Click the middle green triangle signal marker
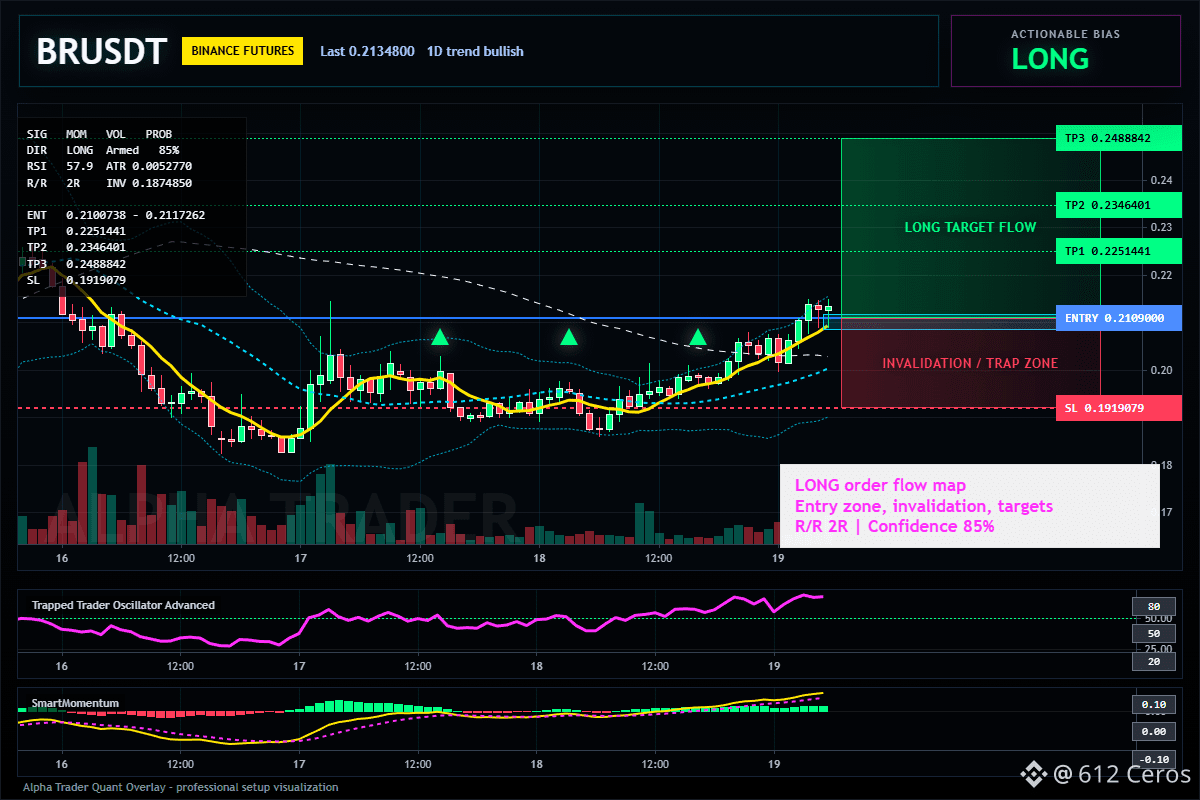Image resolution: width=1200 pixels, height=800 pixels. 569,337
